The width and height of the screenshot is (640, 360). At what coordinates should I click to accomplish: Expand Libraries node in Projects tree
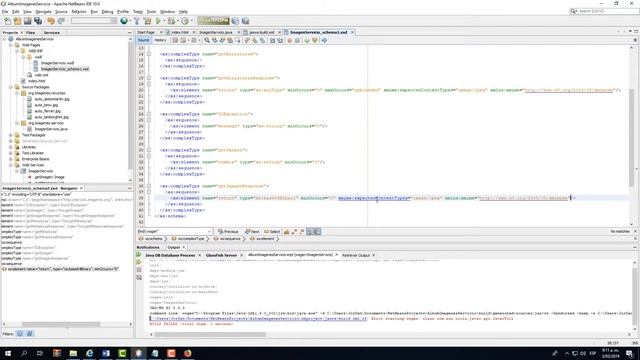pyautogui.click(x=11, y=147)
